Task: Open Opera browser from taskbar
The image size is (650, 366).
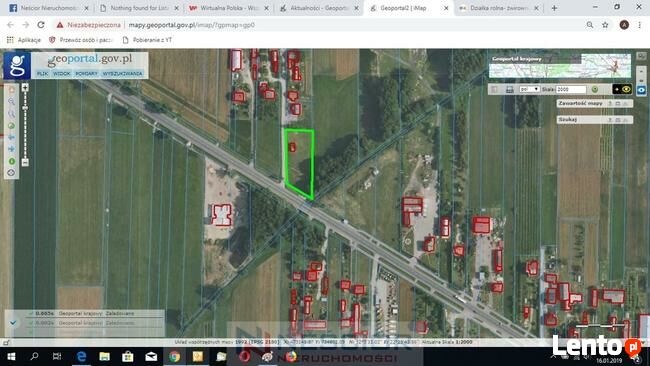Action: click(245, 356)
